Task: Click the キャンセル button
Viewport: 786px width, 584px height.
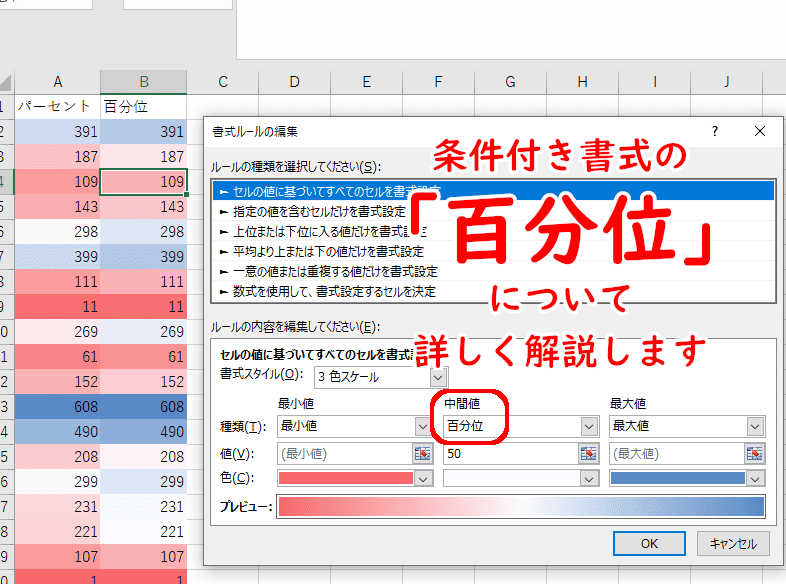Action: 733,543
